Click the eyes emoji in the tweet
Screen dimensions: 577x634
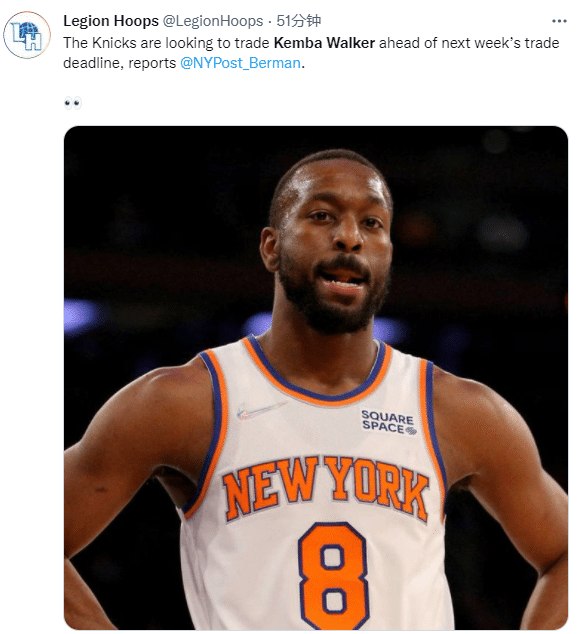73,103
